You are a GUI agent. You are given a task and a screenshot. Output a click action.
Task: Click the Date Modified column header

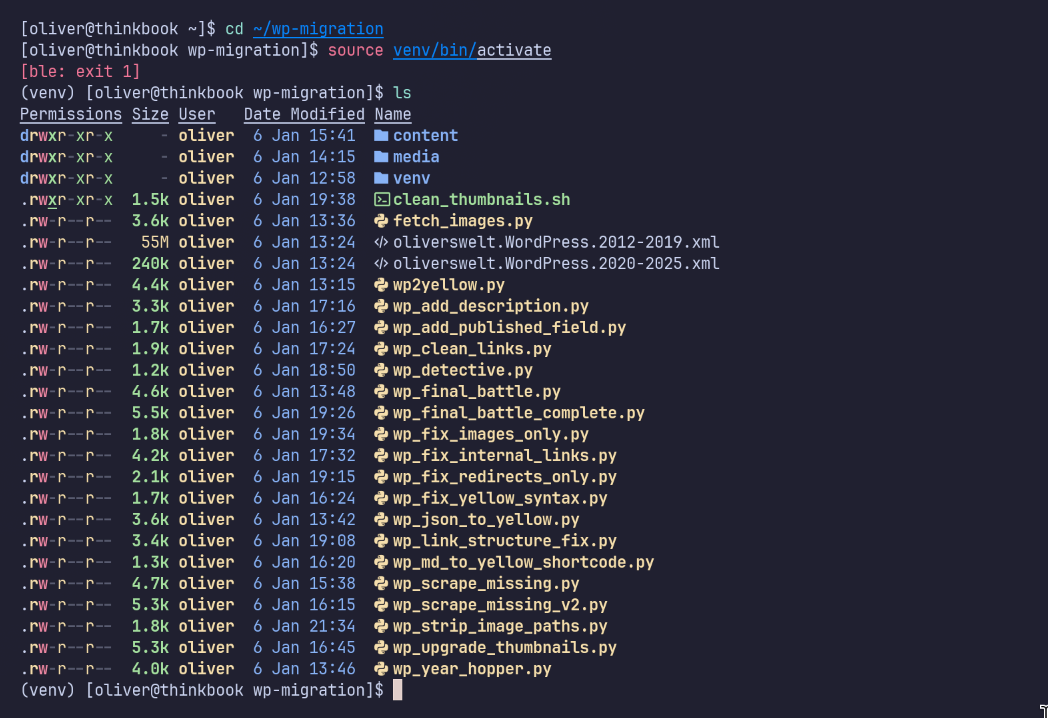(x=304, y=114)
